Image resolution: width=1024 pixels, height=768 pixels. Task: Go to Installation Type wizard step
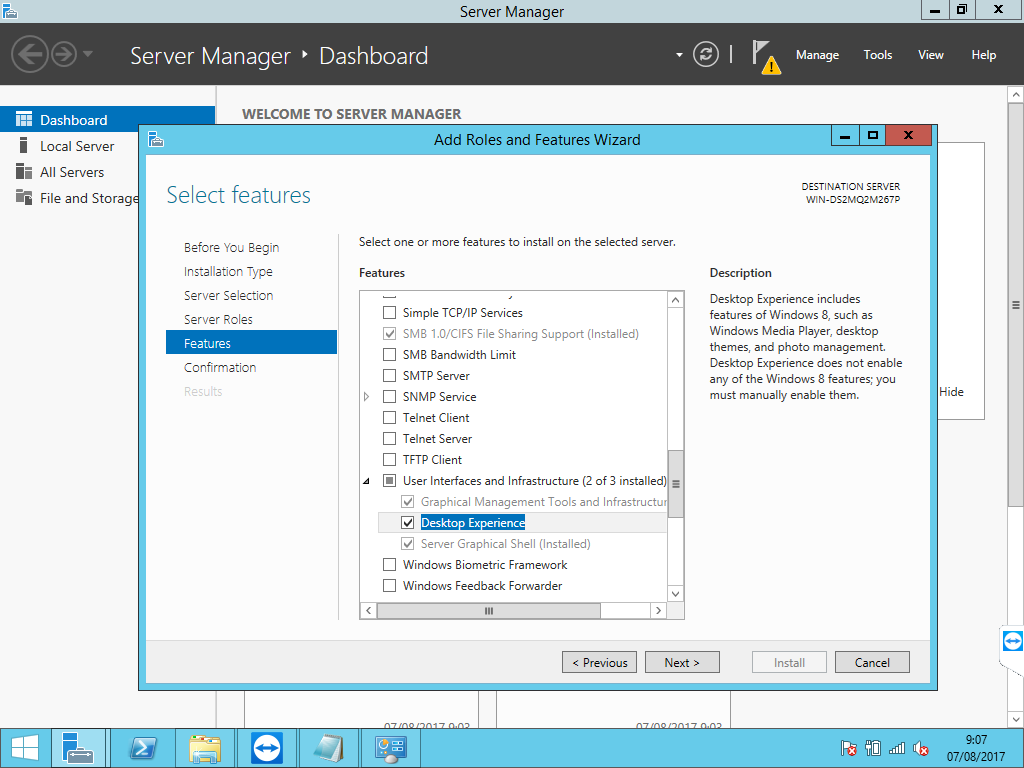tap(228, 272)
